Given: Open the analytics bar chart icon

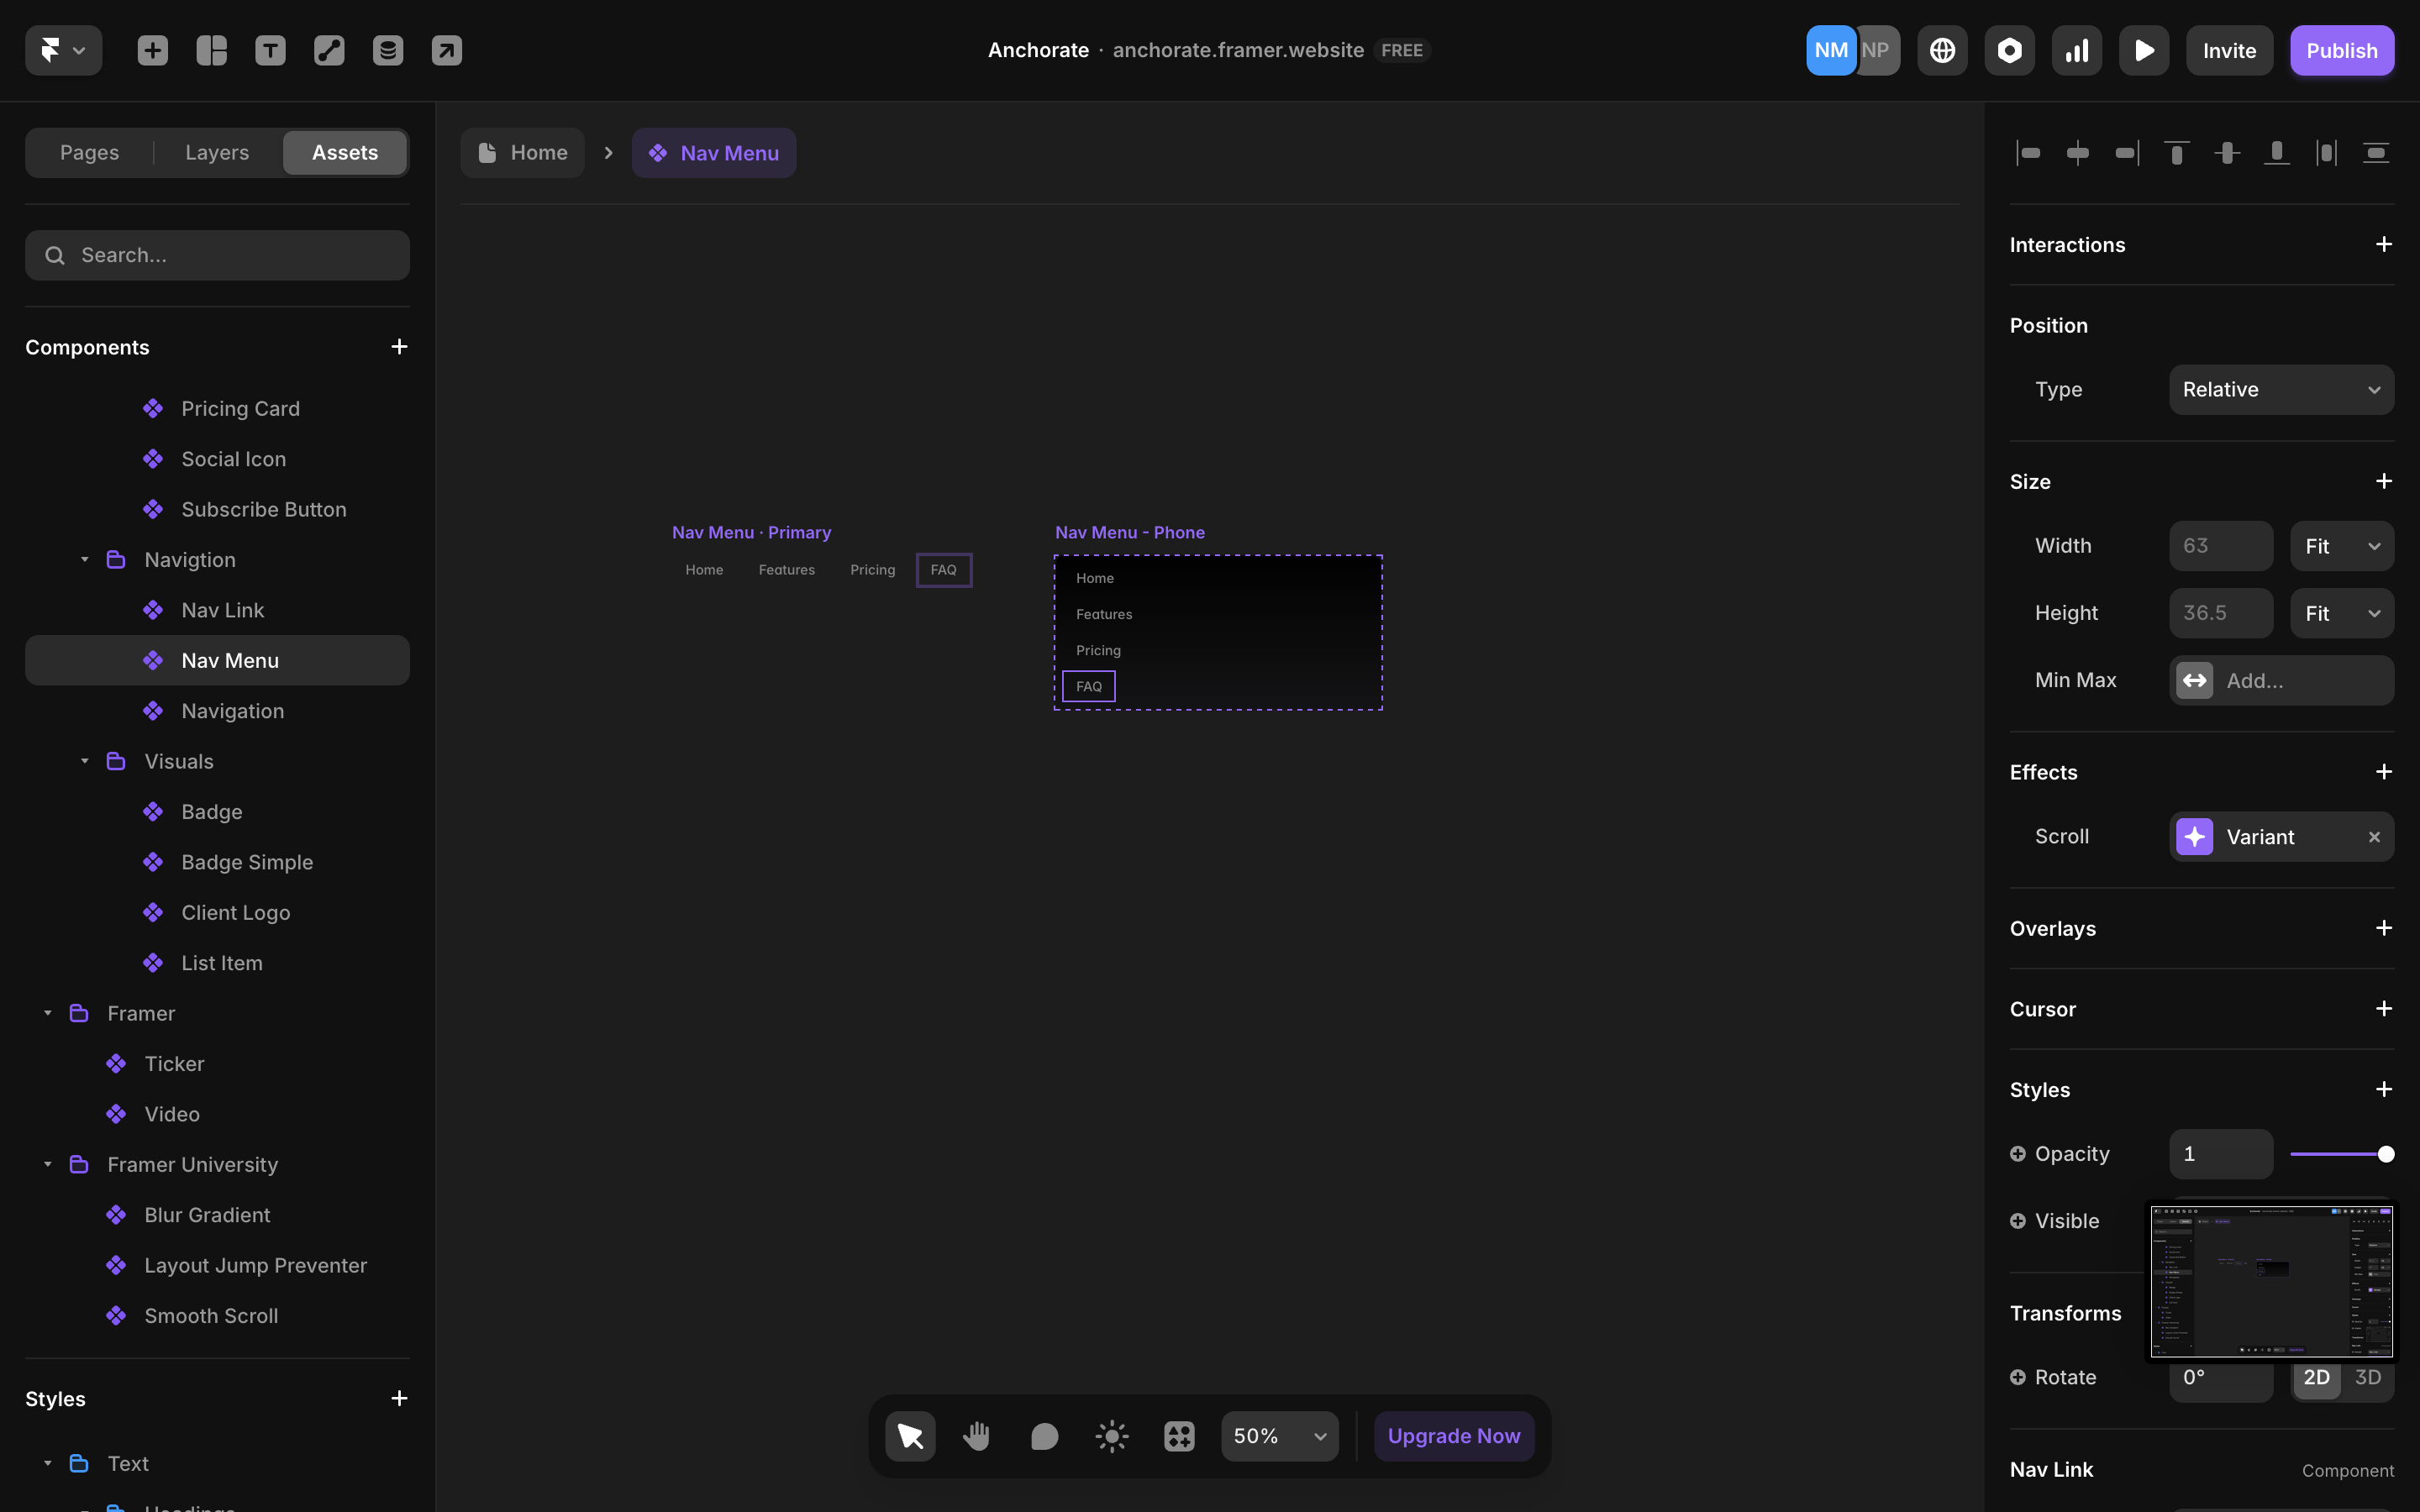Looking at the screenshot, I should tap(2077, 50).
